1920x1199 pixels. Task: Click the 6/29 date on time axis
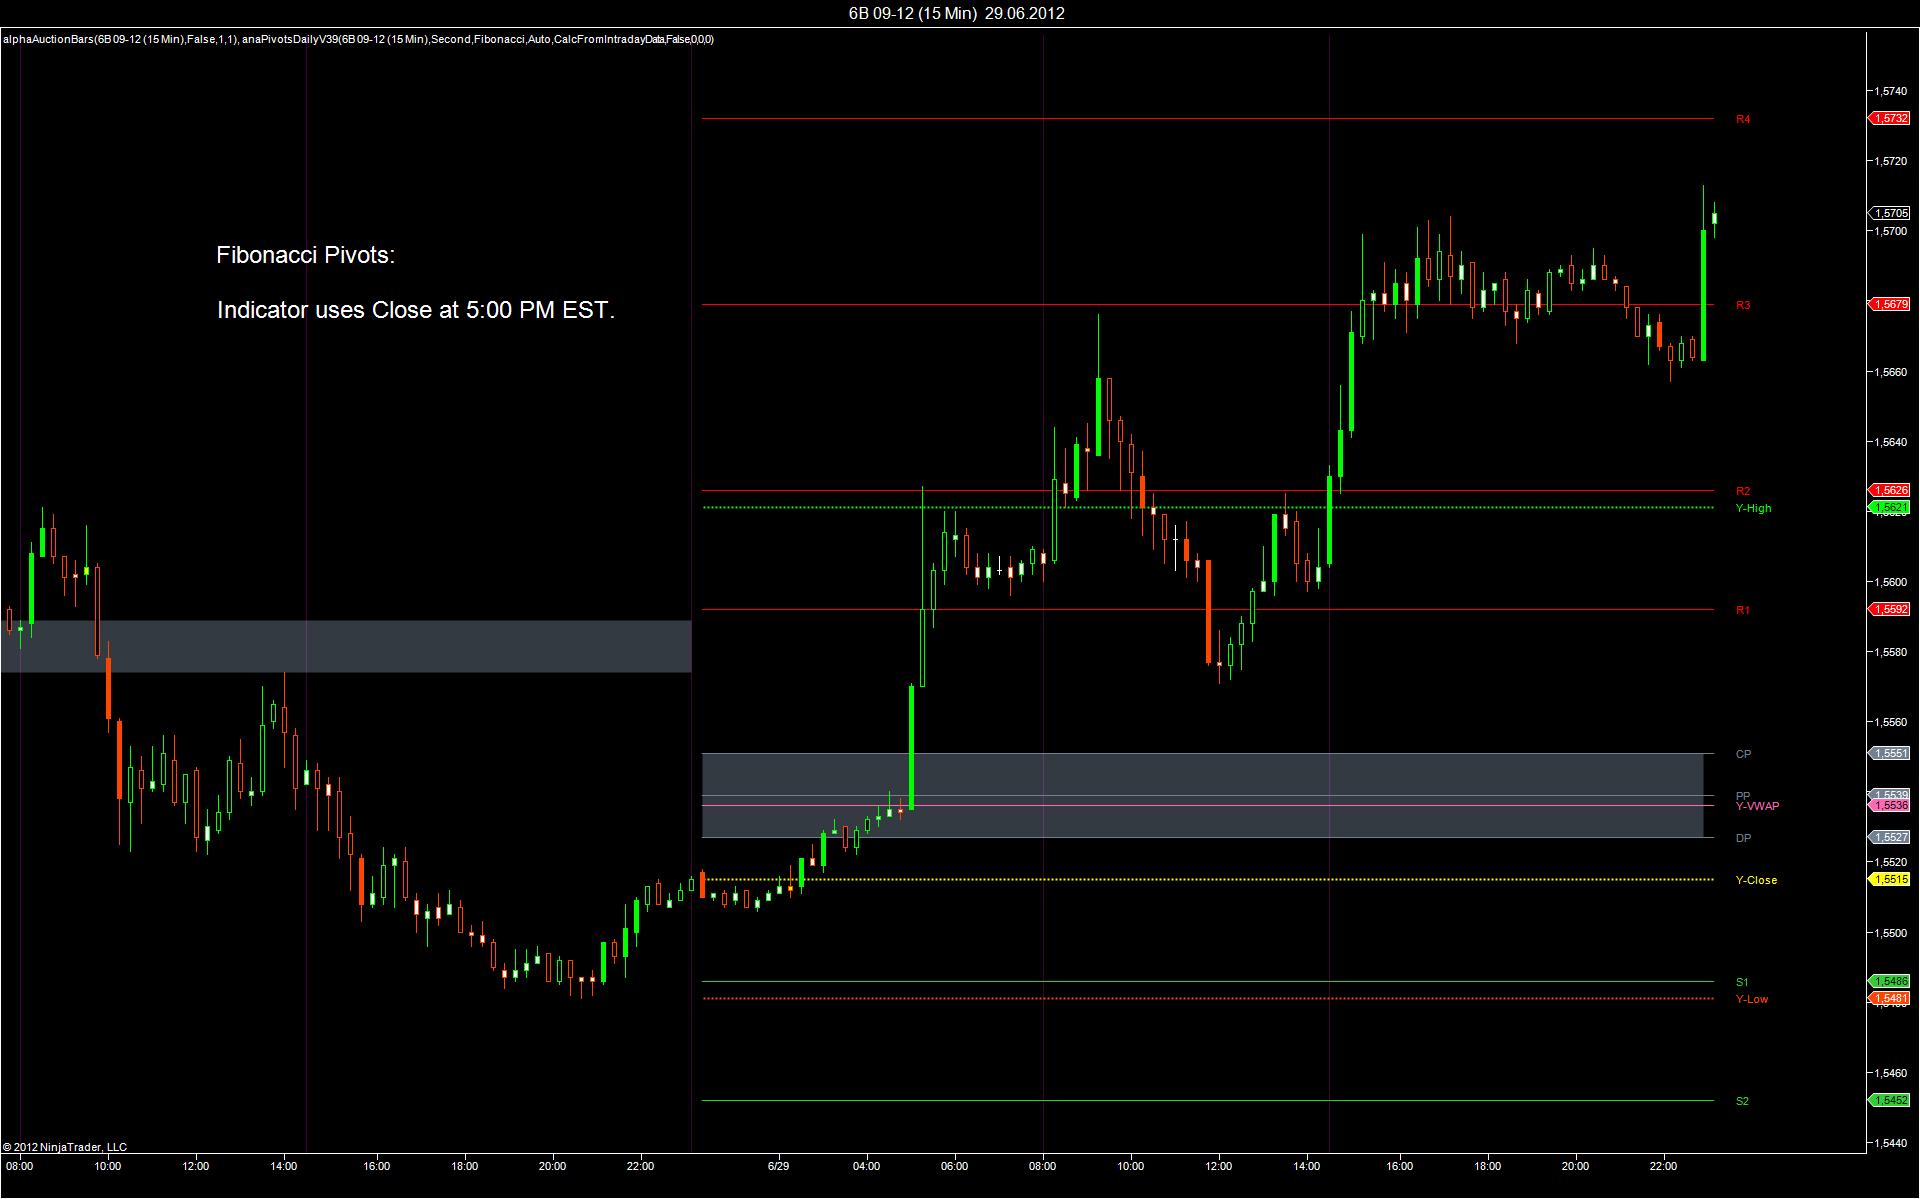pos(778,1166)
